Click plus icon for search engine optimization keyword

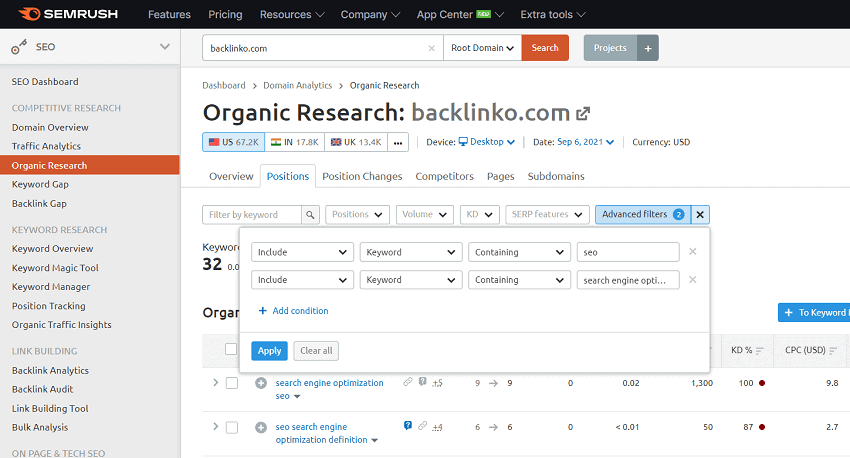point(261,383)
